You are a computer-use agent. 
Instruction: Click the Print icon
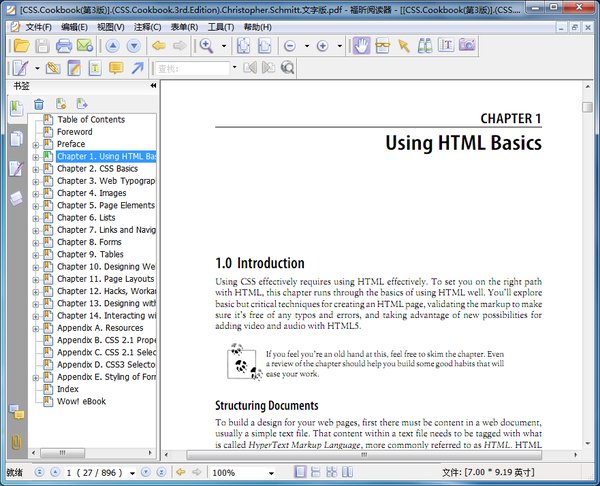64,46
